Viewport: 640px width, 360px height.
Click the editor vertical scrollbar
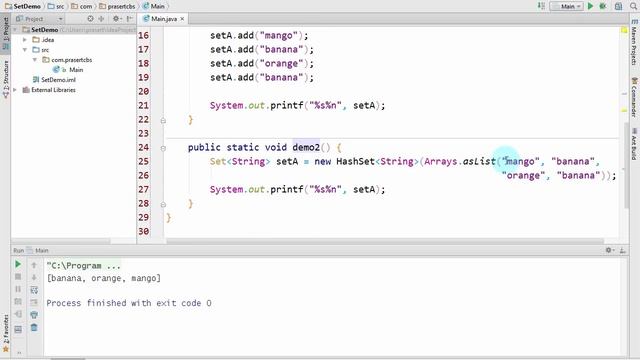(x=627, y=165)
